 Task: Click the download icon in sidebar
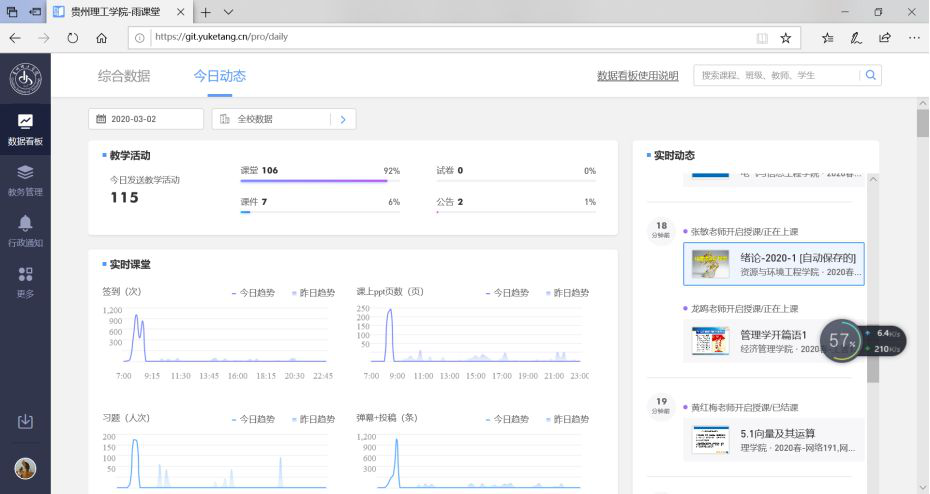coord(25,422)
